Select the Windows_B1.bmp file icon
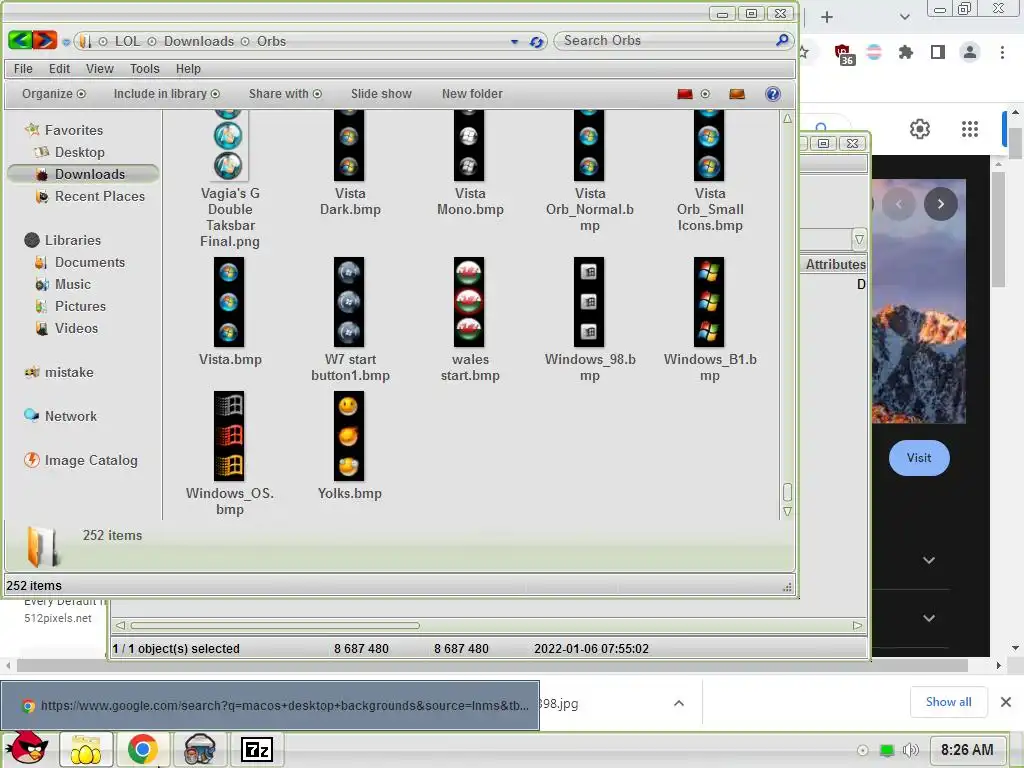 pos(709,302)
